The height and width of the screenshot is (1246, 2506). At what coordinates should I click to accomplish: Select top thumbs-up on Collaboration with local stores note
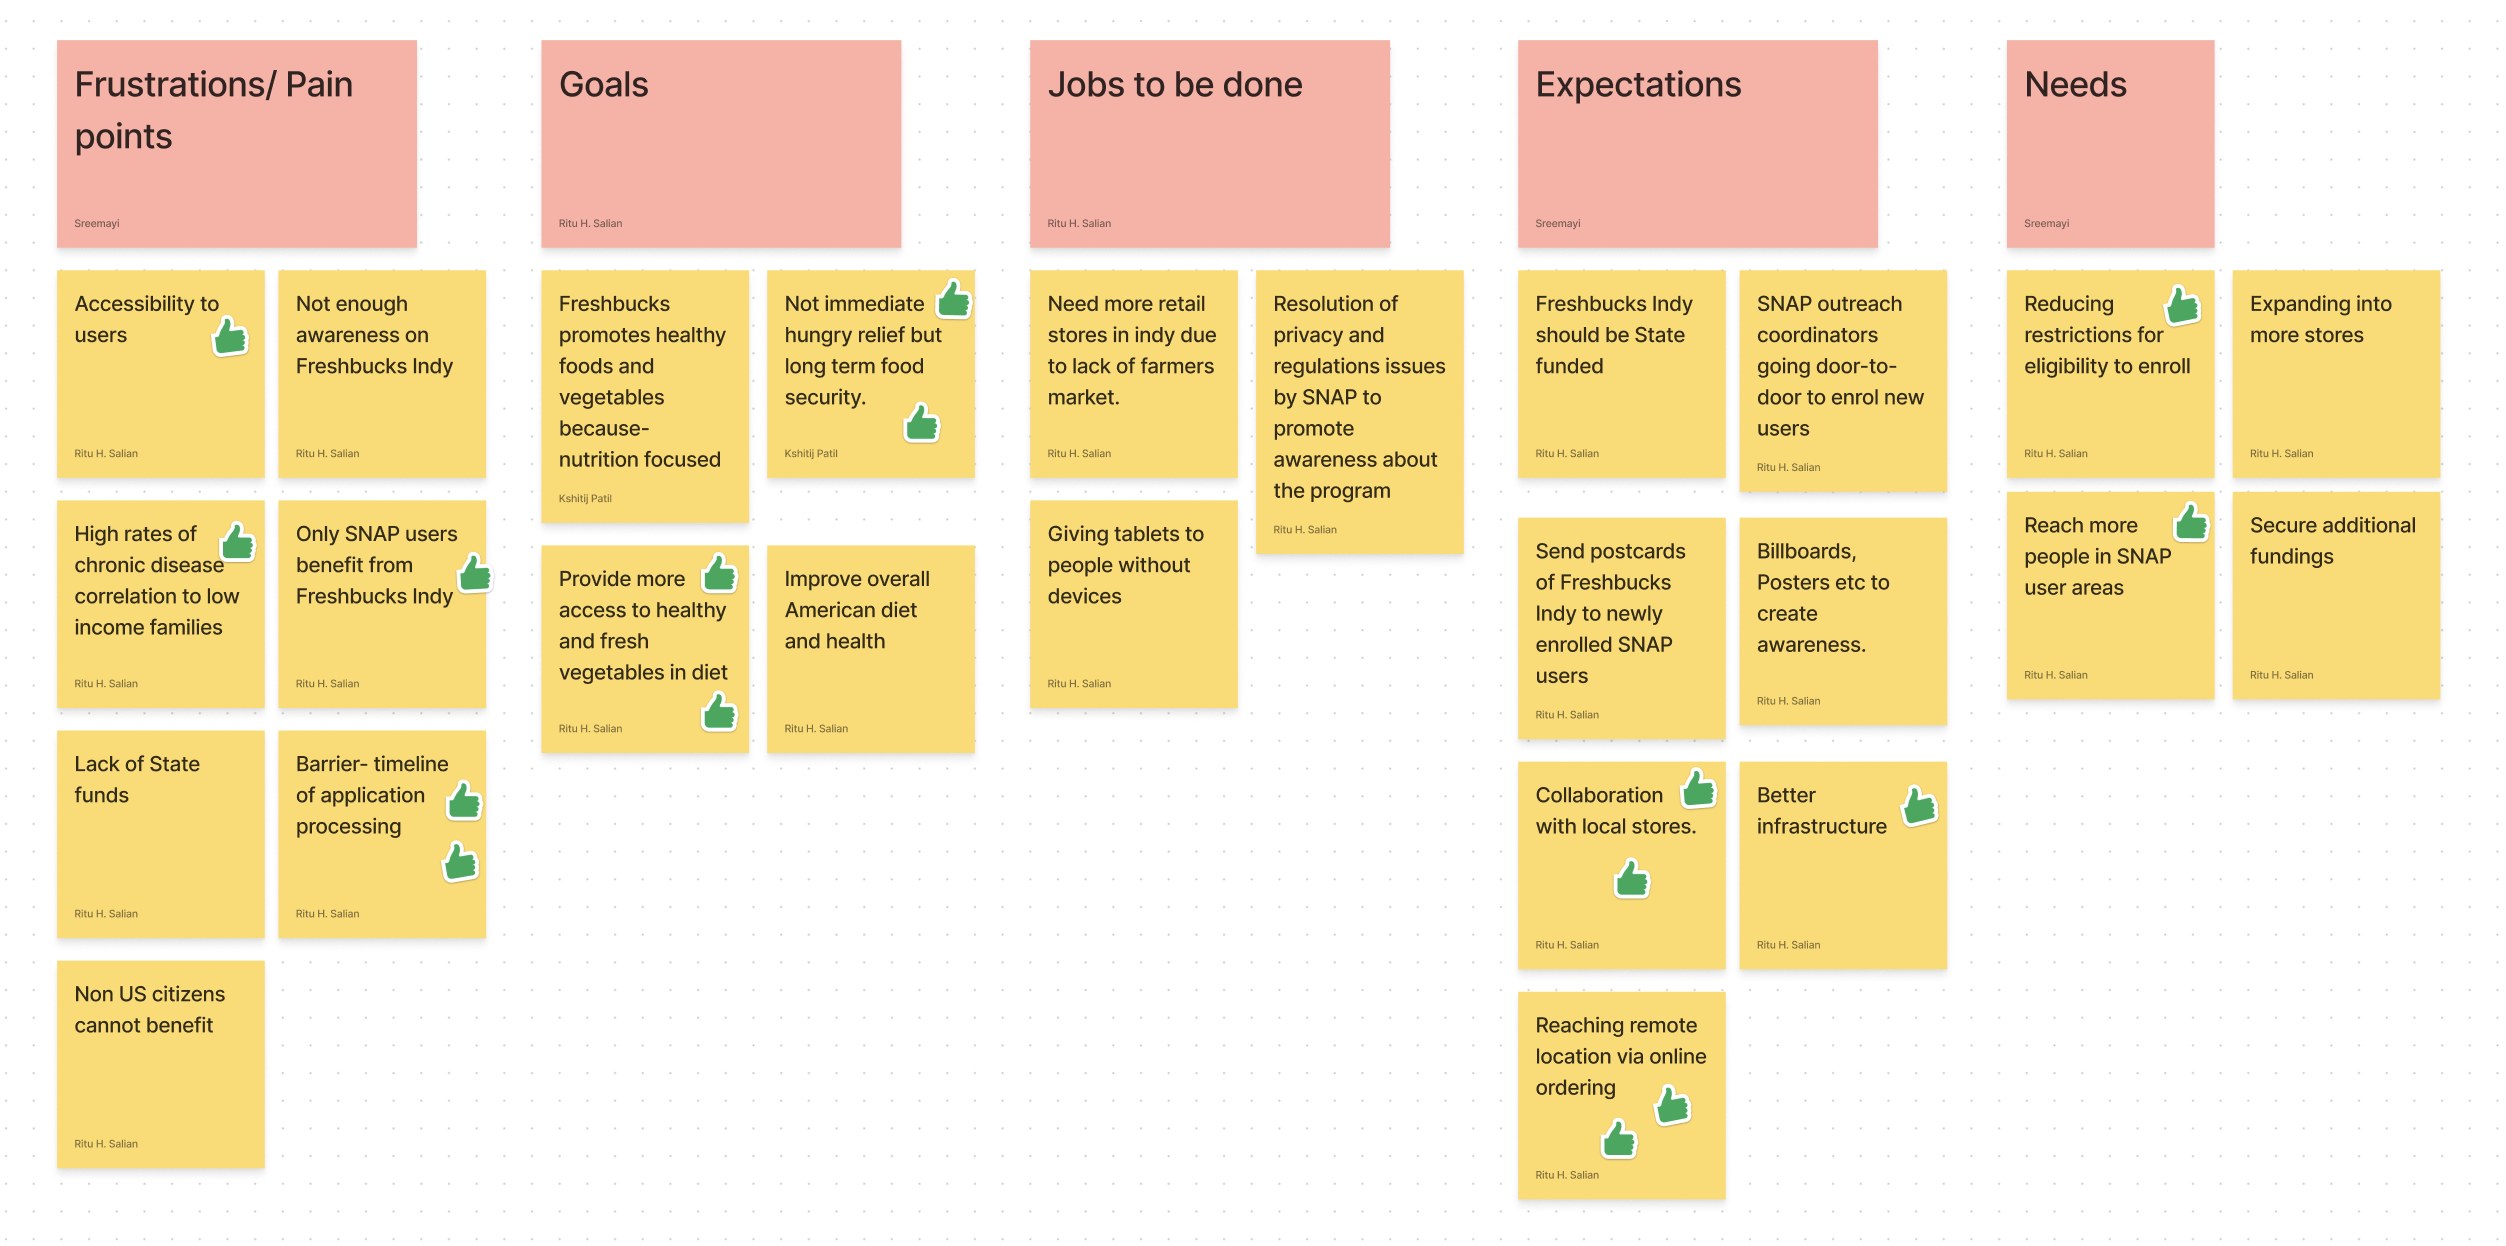coord(1698,788)
